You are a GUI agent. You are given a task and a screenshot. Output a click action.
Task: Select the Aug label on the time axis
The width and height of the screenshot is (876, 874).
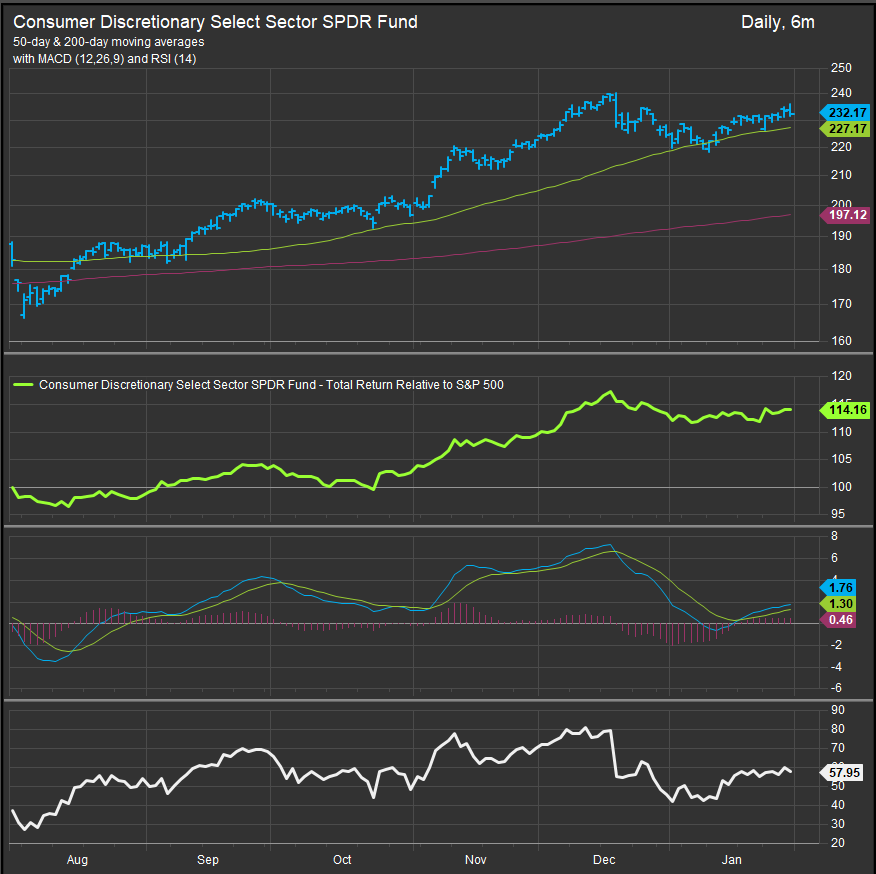(77, 859)
